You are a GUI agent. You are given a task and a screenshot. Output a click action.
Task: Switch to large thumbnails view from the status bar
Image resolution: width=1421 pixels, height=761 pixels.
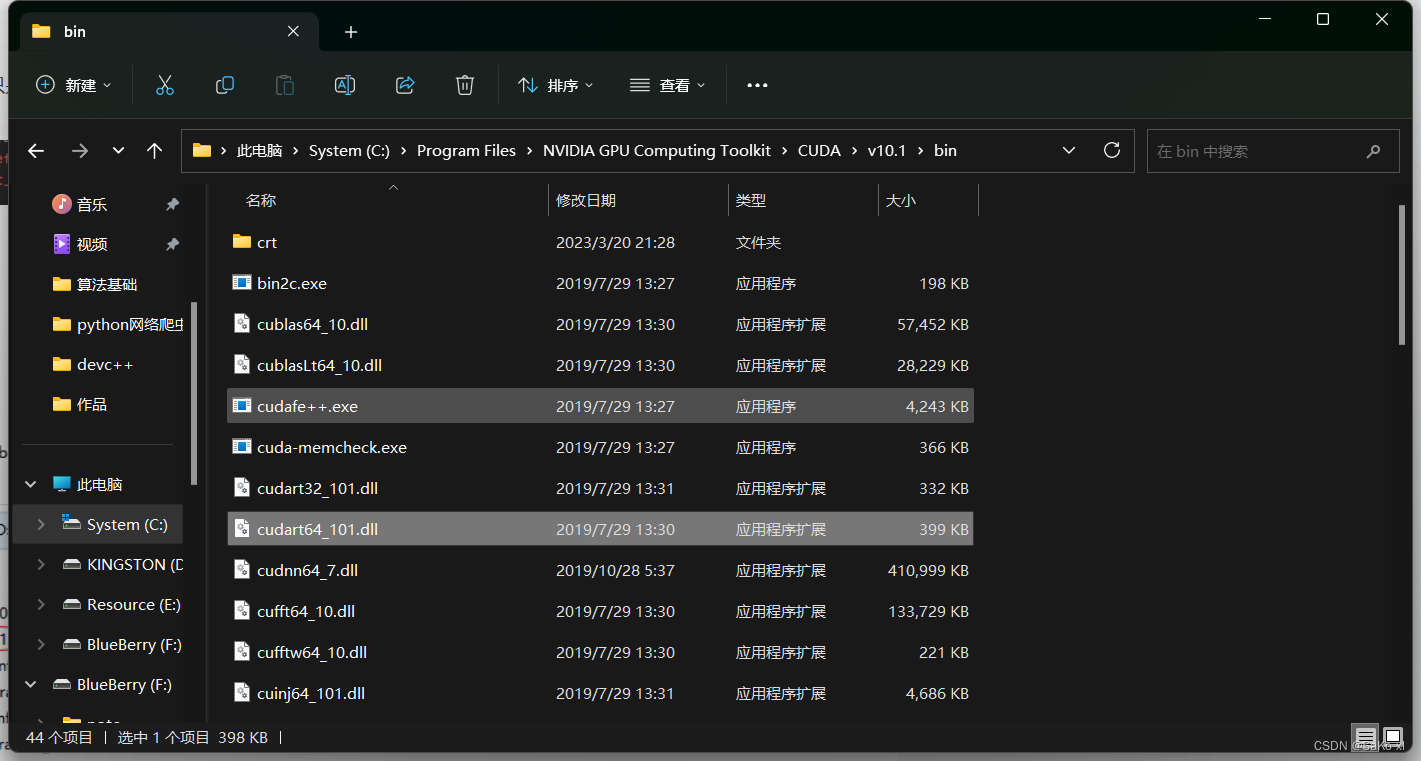(1392, 737)
